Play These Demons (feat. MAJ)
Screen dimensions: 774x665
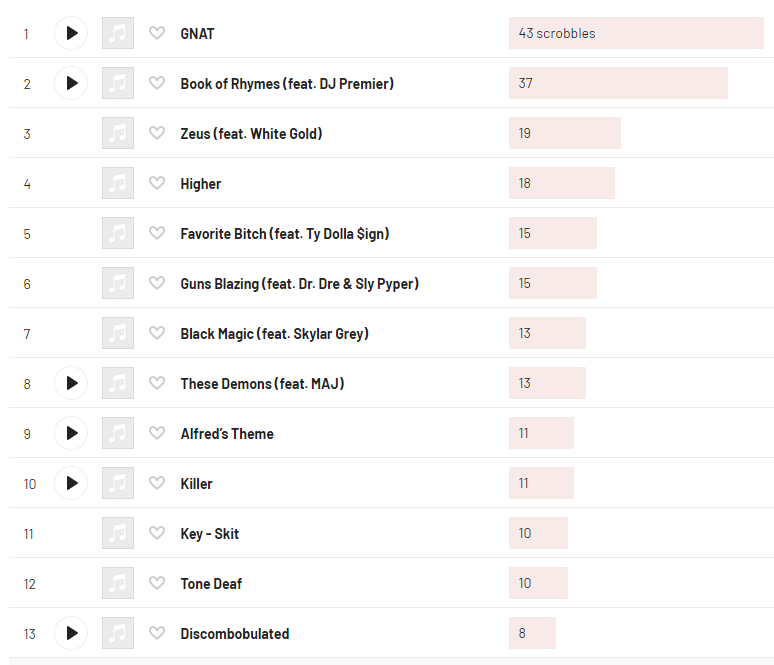point(71,383)
